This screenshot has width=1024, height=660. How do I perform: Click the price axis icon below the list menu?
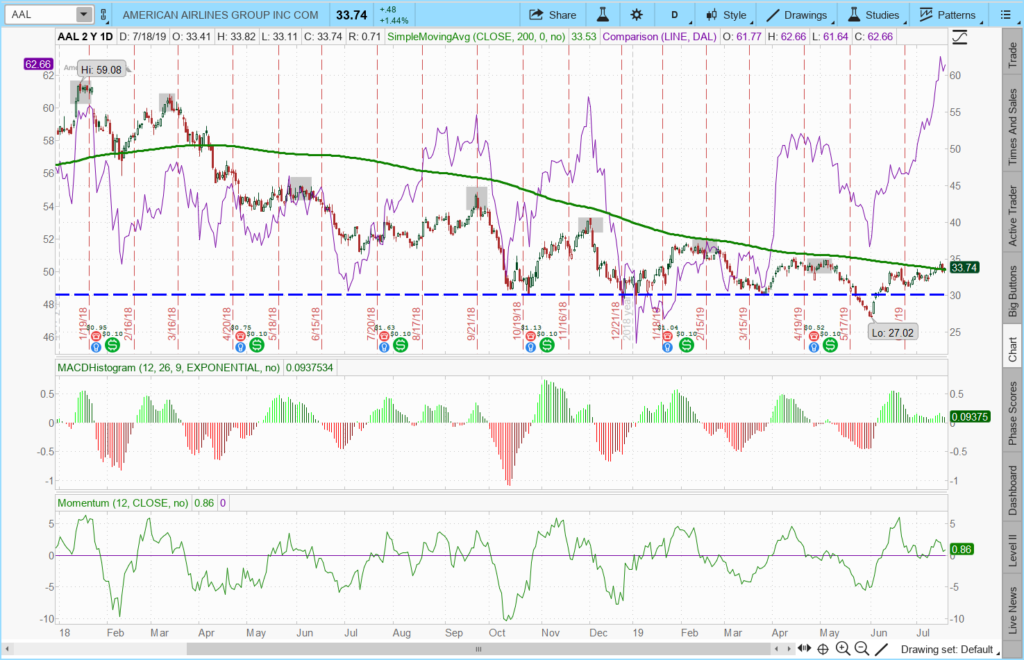(x=960, y=37)
